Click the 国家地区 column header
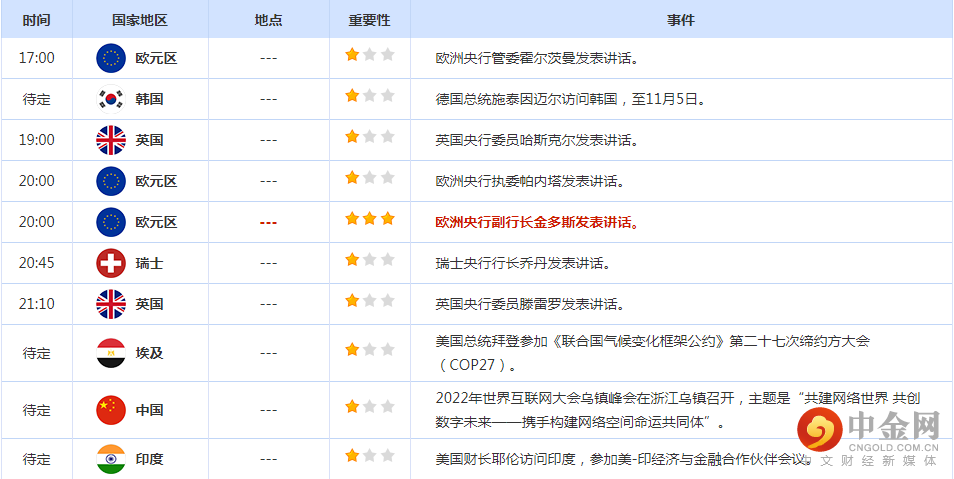954x479 pixels. [140, 19]
